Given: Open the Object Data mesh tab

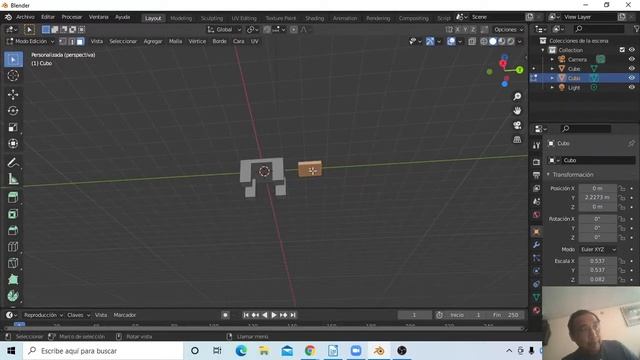Looking at the screenshot, I should point(536,297).
